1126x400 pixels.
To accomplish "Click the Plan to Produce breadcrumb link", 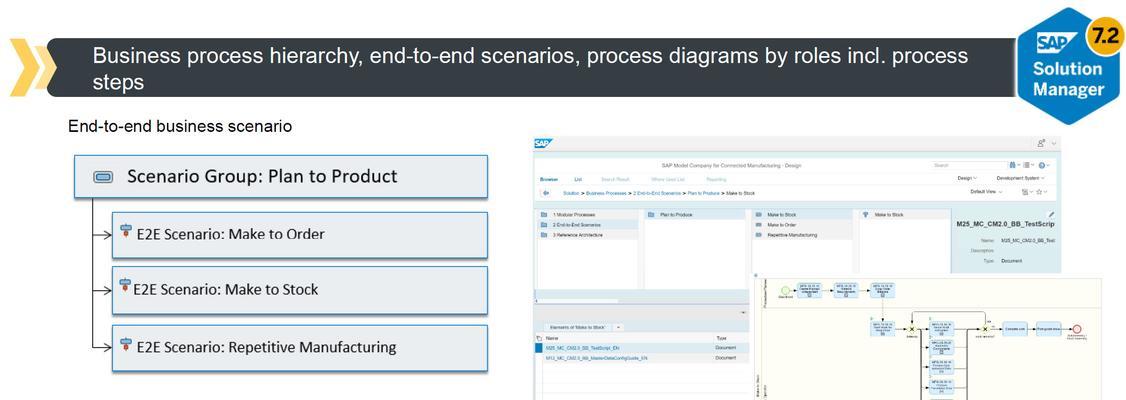I will [703, 193].
